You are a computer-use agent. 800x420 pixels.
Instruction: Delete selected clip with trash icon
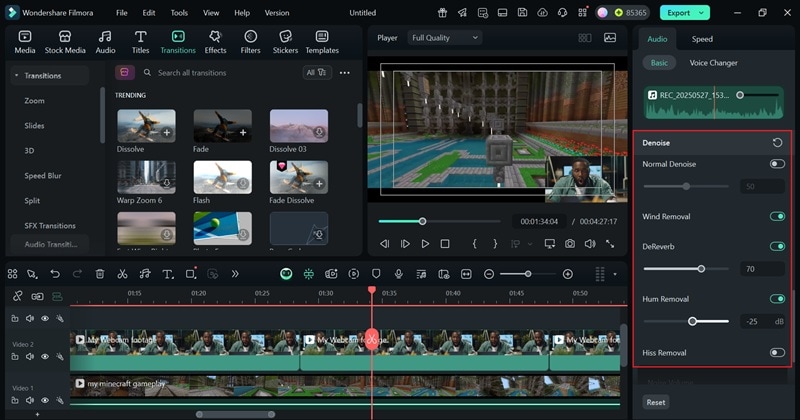pyautogui.click(x=100, y=274)
